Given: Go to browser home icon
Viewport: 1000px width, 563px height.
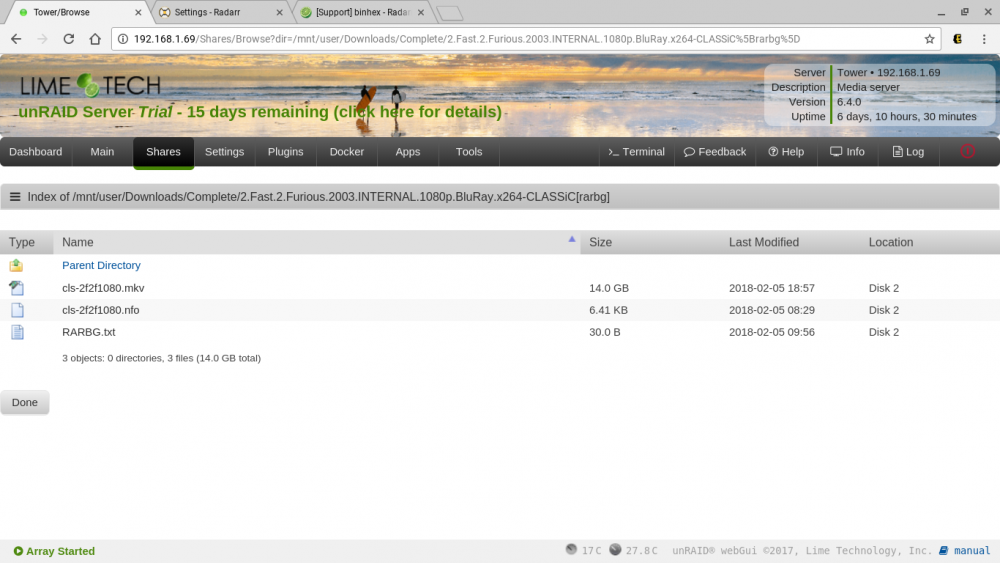Looking at the screenshot, I should (x=95, y=39).
